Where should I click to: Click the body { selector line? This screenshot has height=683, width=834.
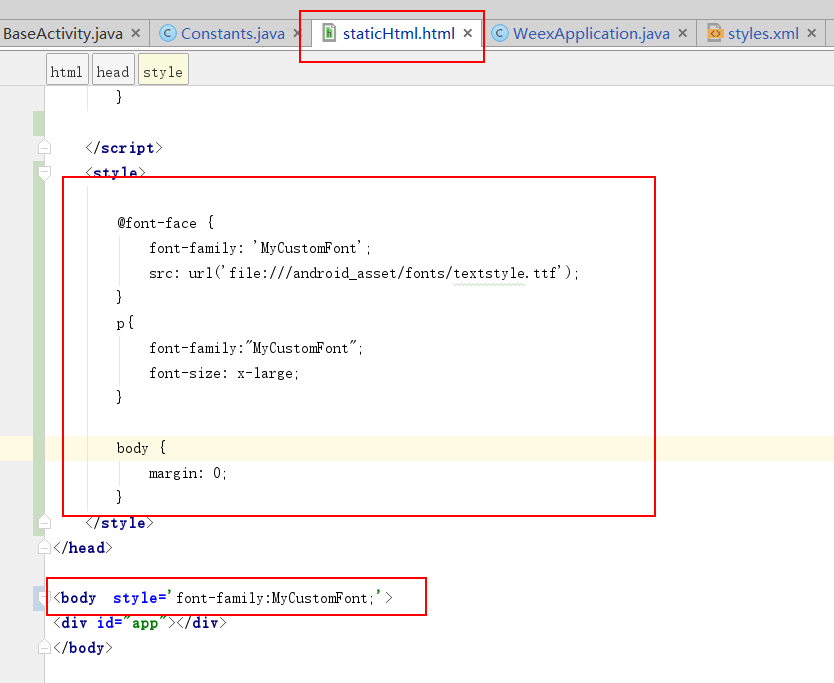[141, 448]
